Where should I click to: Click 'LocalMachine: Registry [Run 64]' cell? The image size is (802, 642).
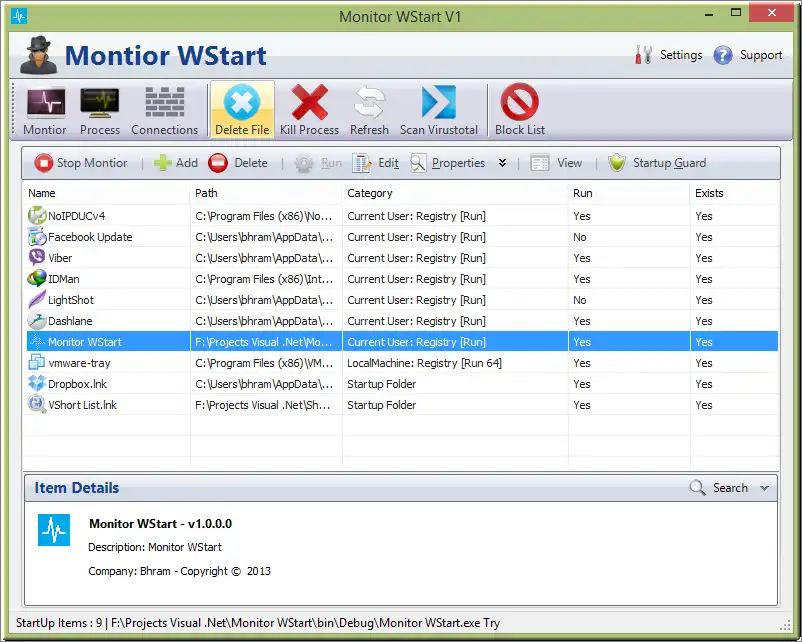425,363
